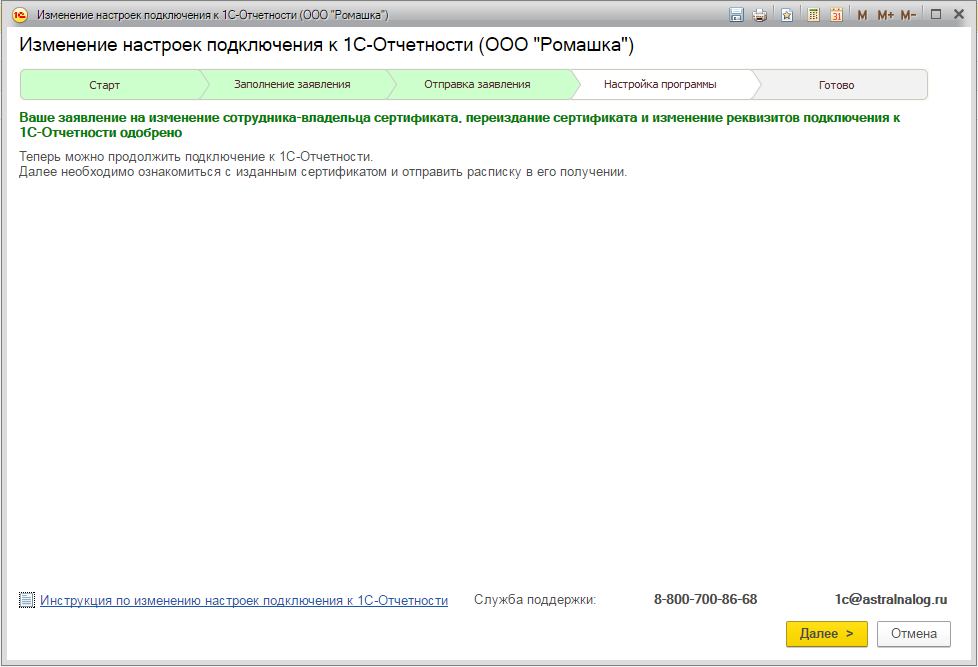Screen dimensions: 978x667
Task: Click the printer icon in title bar
Action: pyautogui.click(x=760, y=15)
